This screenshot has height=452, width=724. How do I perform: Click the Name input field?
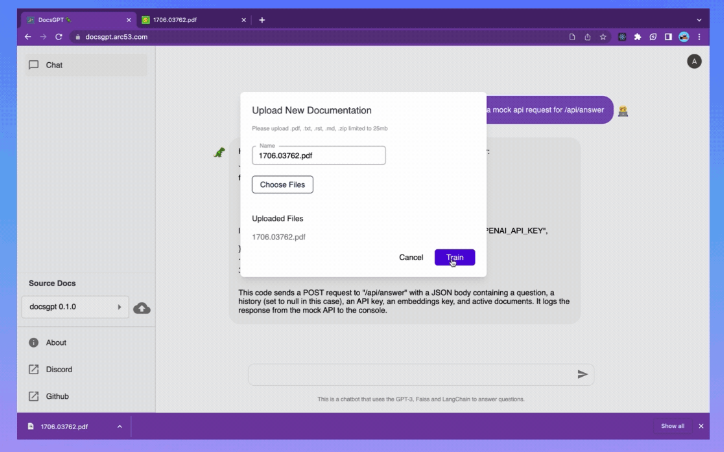(318, 156)
